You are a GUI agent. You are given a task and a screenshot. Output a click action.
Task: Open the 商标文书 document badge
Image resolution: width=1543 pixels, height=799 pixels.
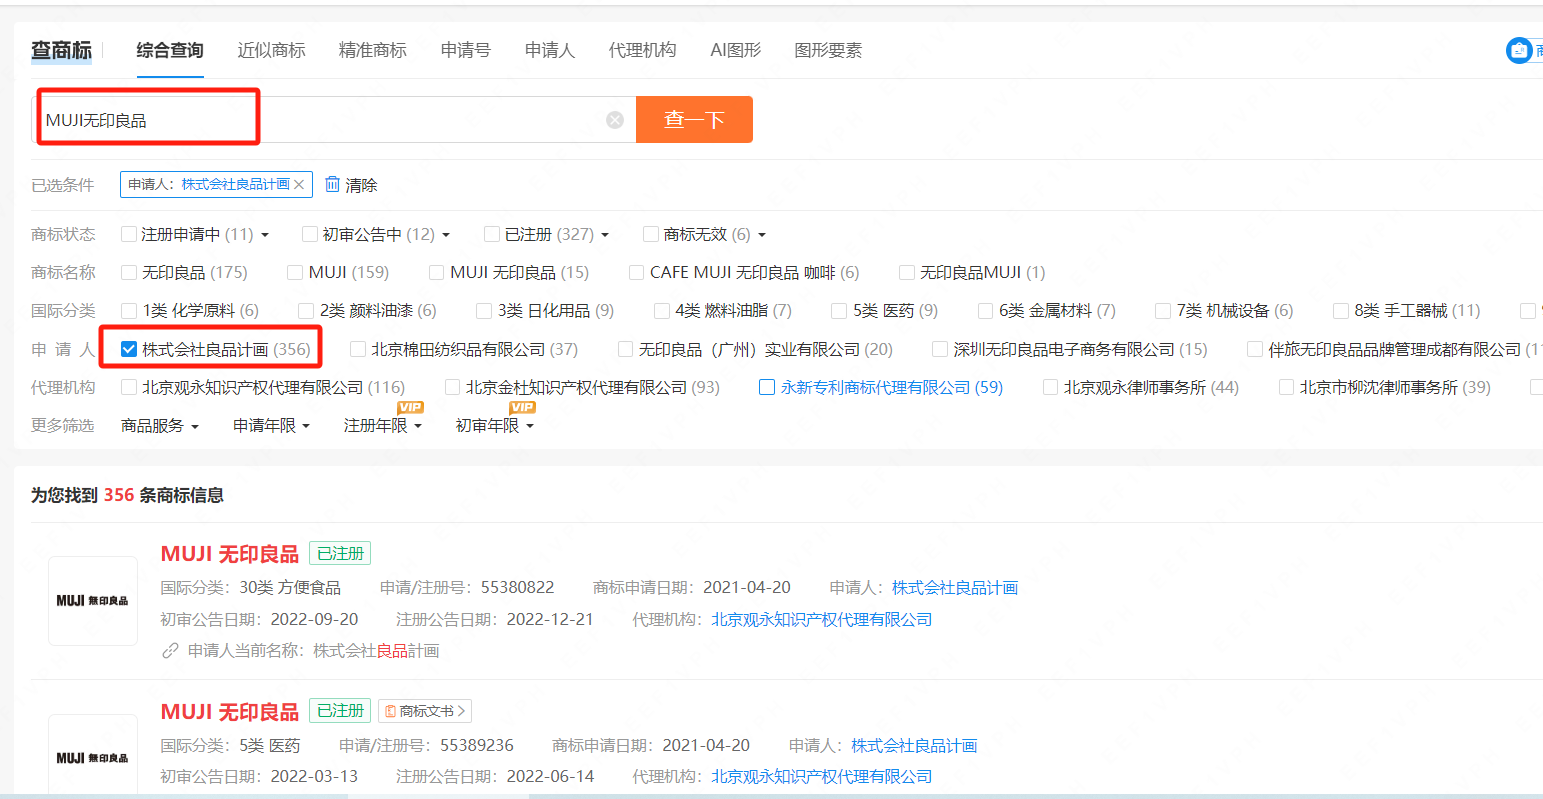pos(425,711)
